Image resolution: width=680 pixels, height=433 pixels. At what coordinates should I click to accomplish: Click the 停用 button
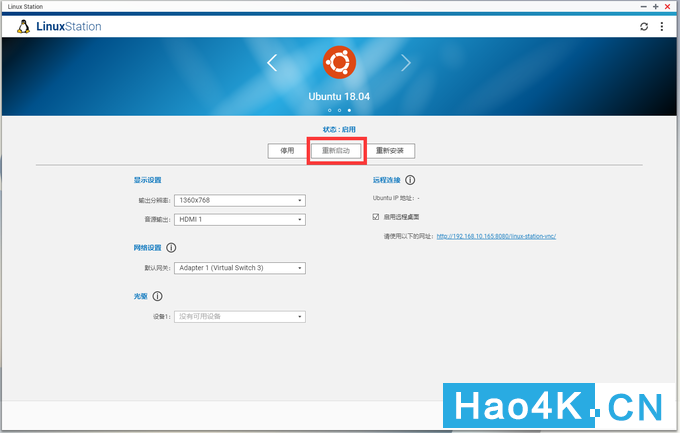pos(287,151)
